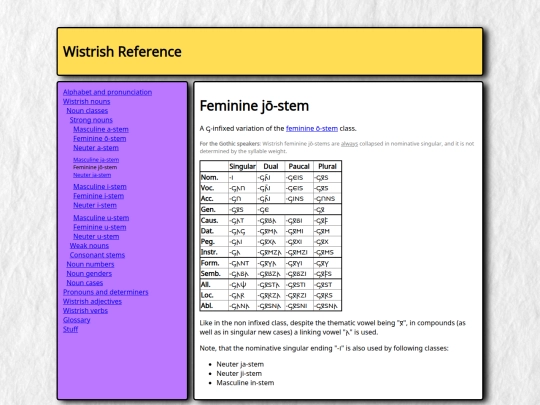Click the Abl. plural table cell
Screen dimensions: 540x405
tap(327, 306)
